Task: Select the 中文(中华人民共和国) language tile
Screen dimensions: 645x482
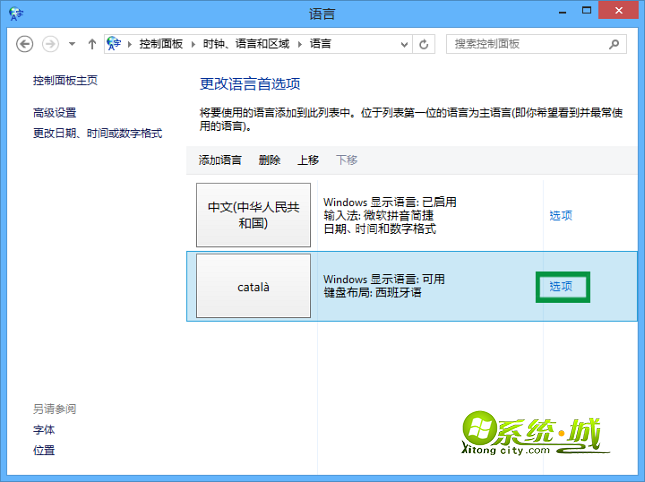Action: point(253,215)
